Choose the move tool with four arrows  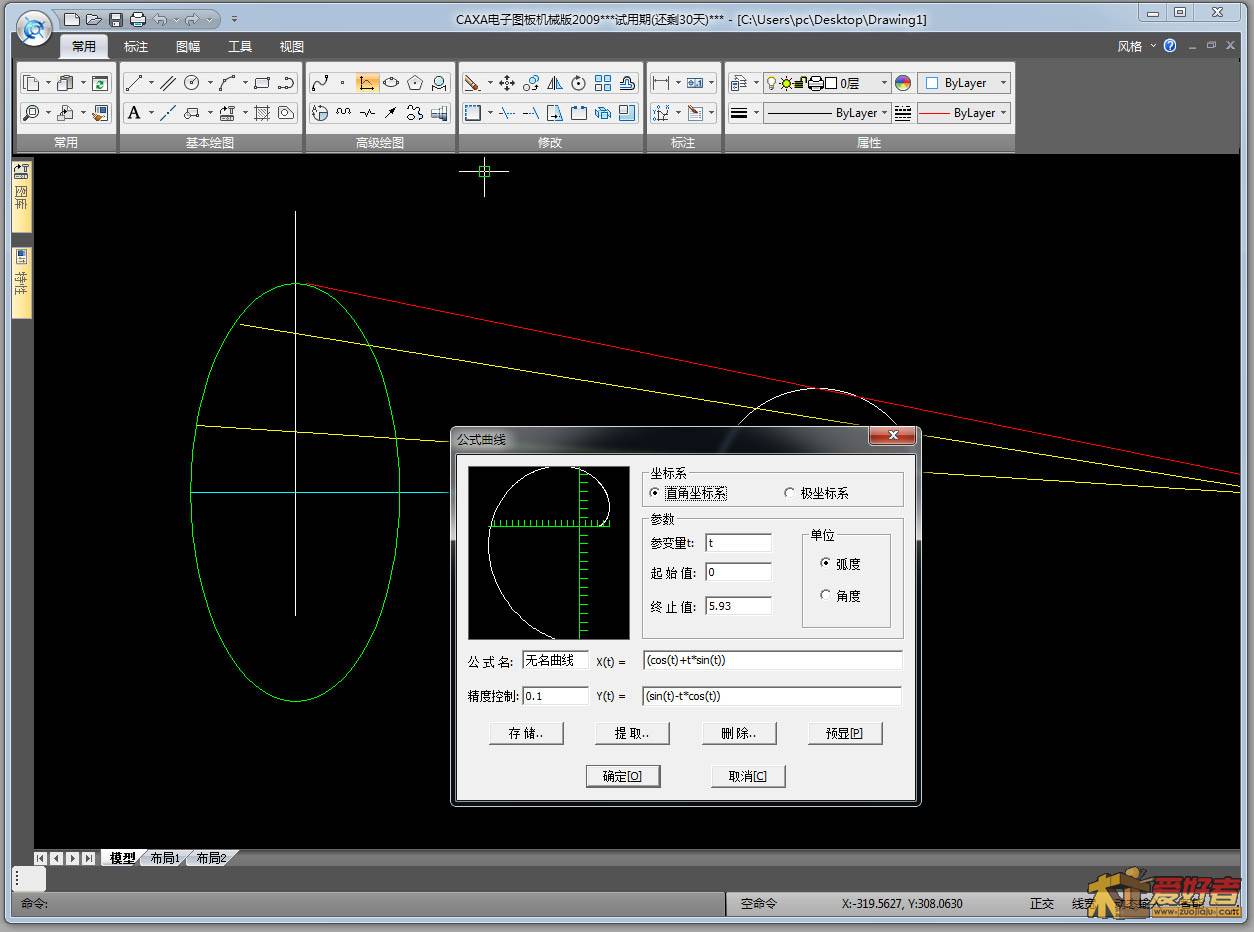coord(507,83)
